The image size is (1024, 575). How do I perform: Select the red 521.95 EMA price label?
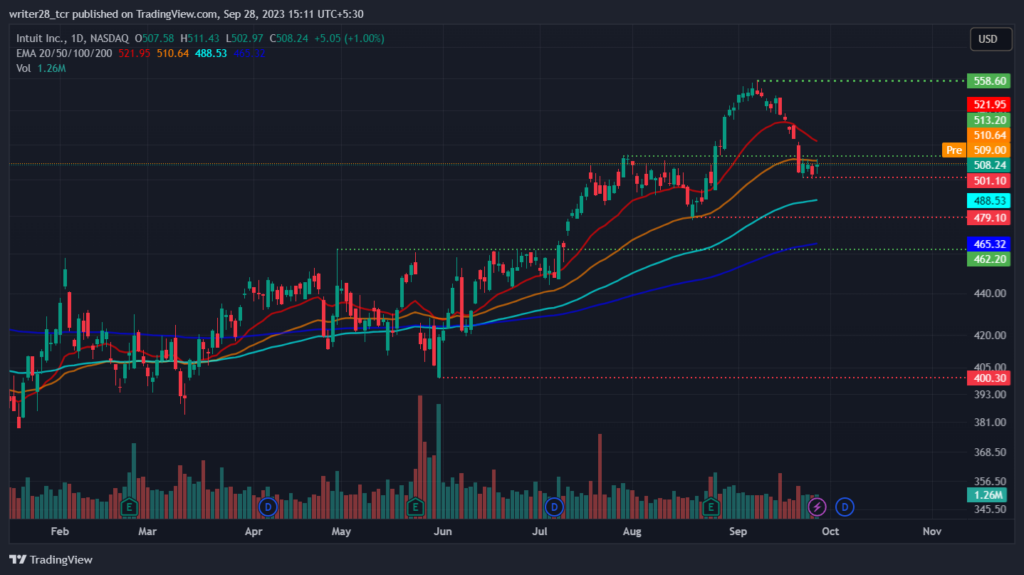click(x=989, y=105)
